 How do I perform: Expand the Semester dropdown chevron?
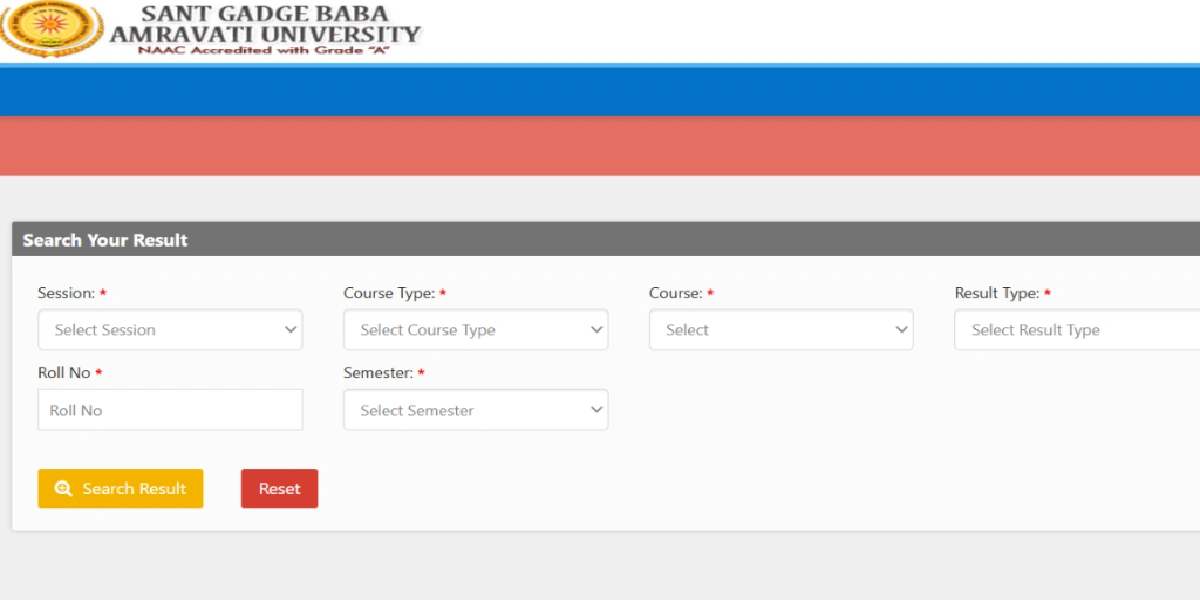[597, 409]
